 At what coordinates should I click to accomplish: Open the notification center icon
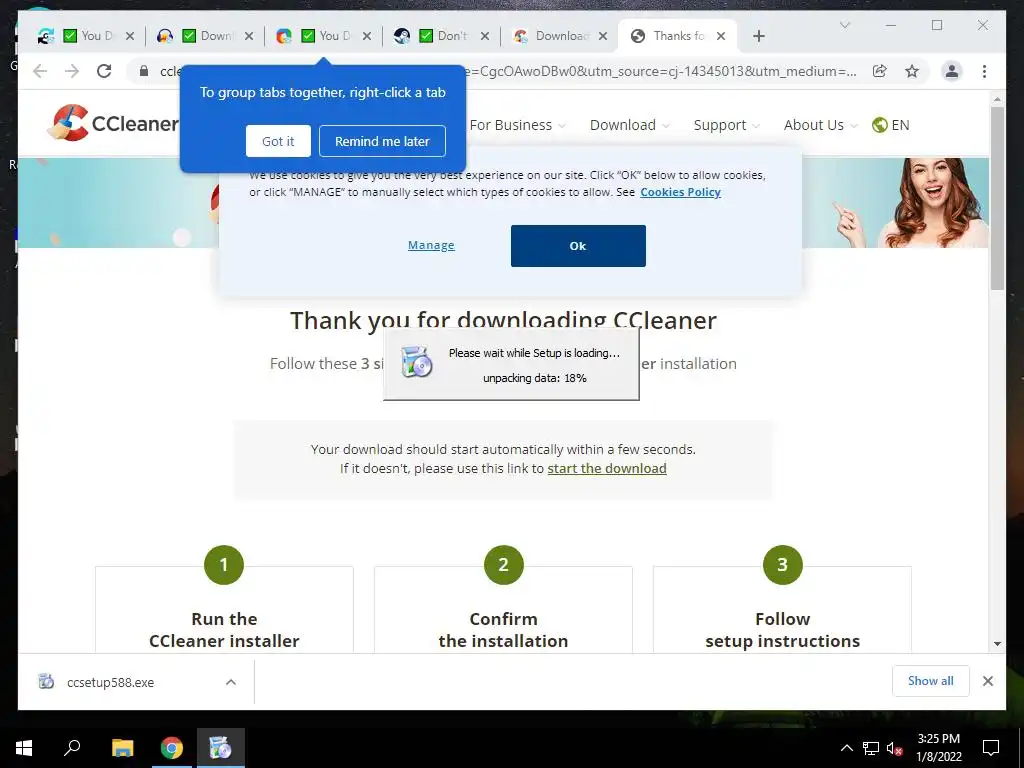pyautogui.click(x=991, y=748)
